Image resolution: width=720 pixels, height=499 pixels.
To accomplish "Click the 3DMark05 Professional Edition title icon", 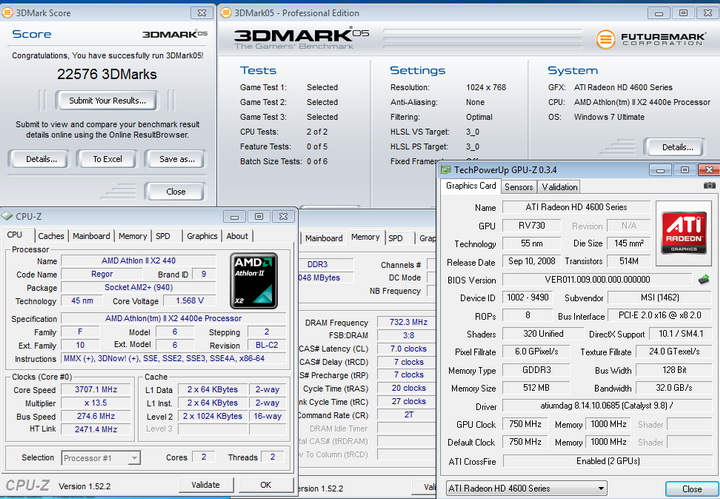I will tap(226, 12).
